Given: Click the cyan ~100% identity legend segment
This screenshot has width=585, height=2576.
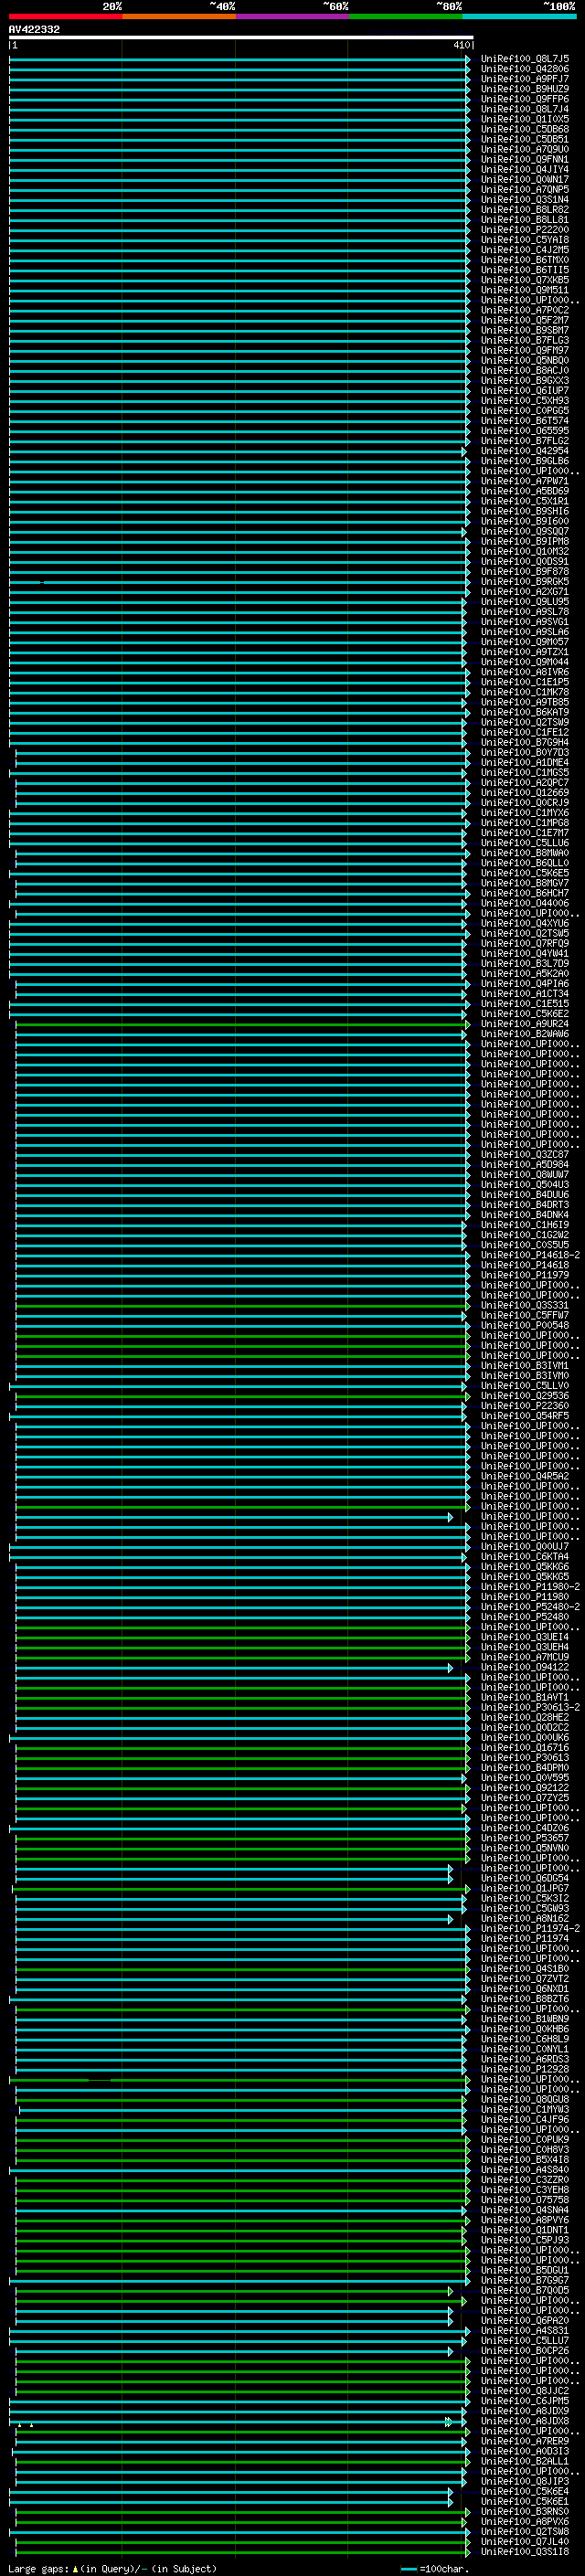Looking at the screenshot, I should click(x=519, y=16).
